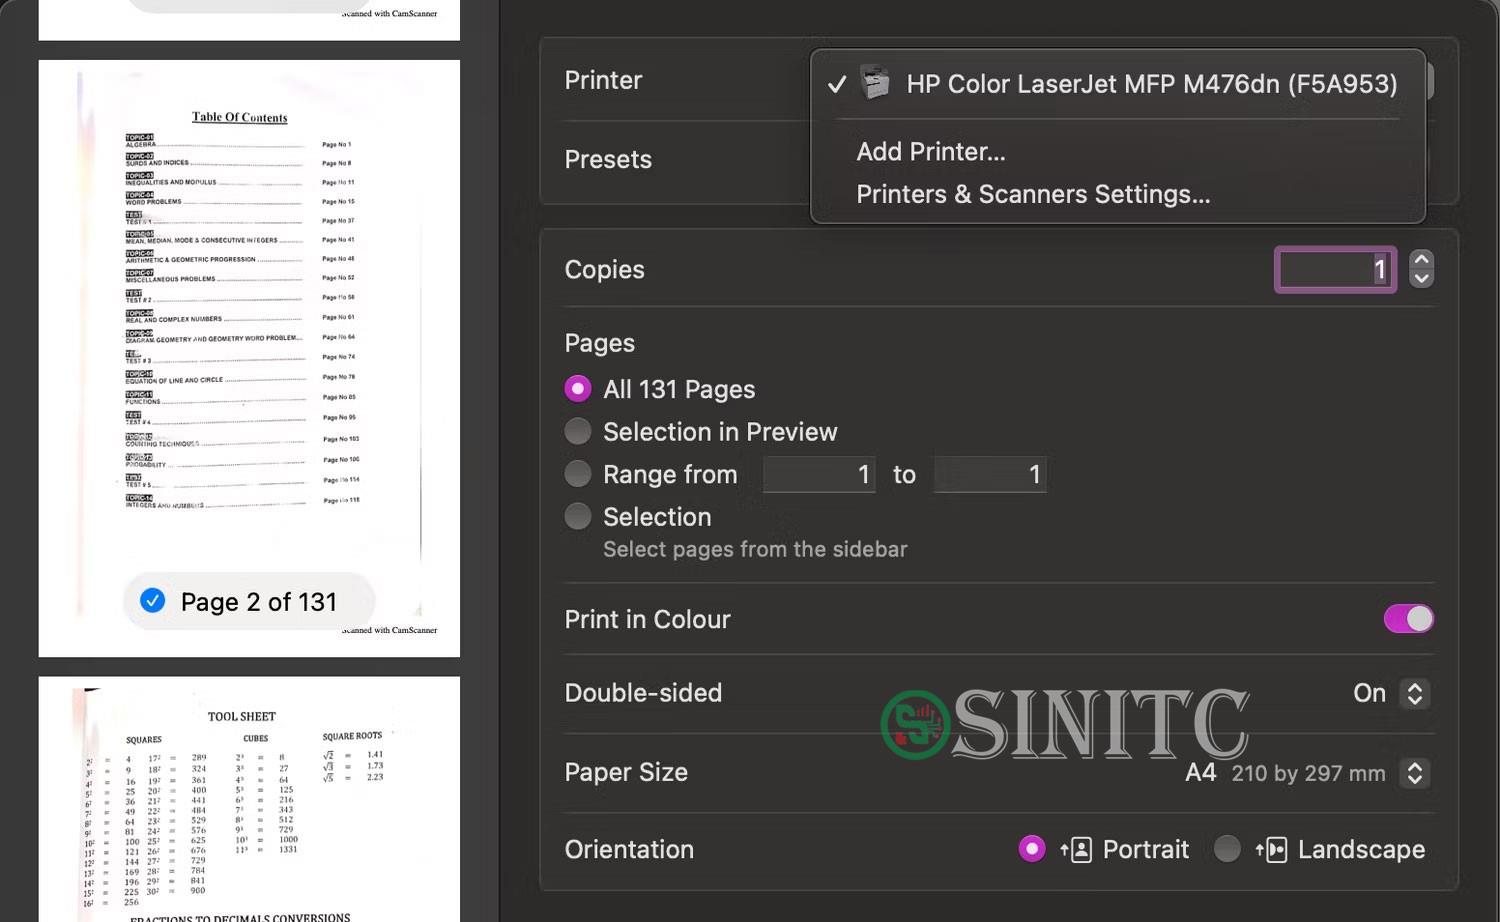This screenshot has width=1500, height=922.
Task: Open Printers & Scanners Settings…
Action: (1033, 194)
